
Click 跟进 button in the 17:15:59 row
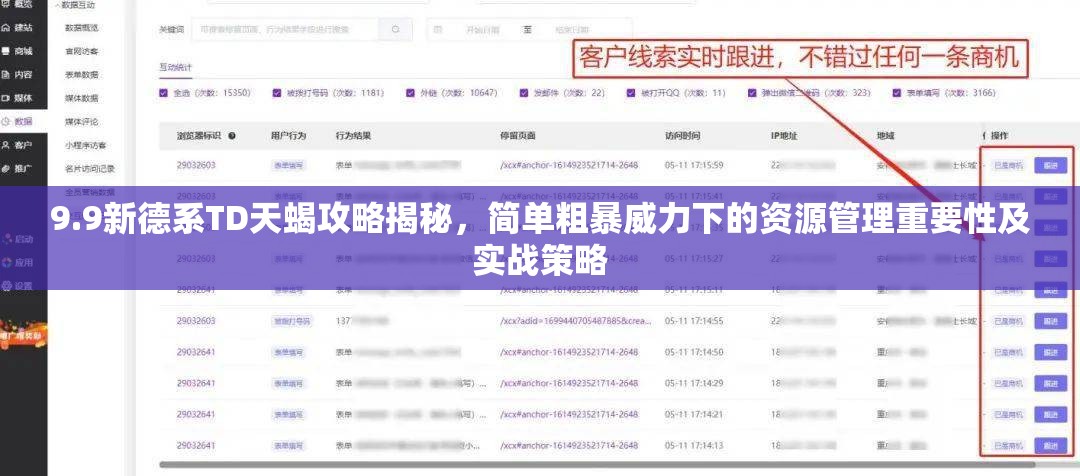pyautogui.click(x=1050, y=165)
